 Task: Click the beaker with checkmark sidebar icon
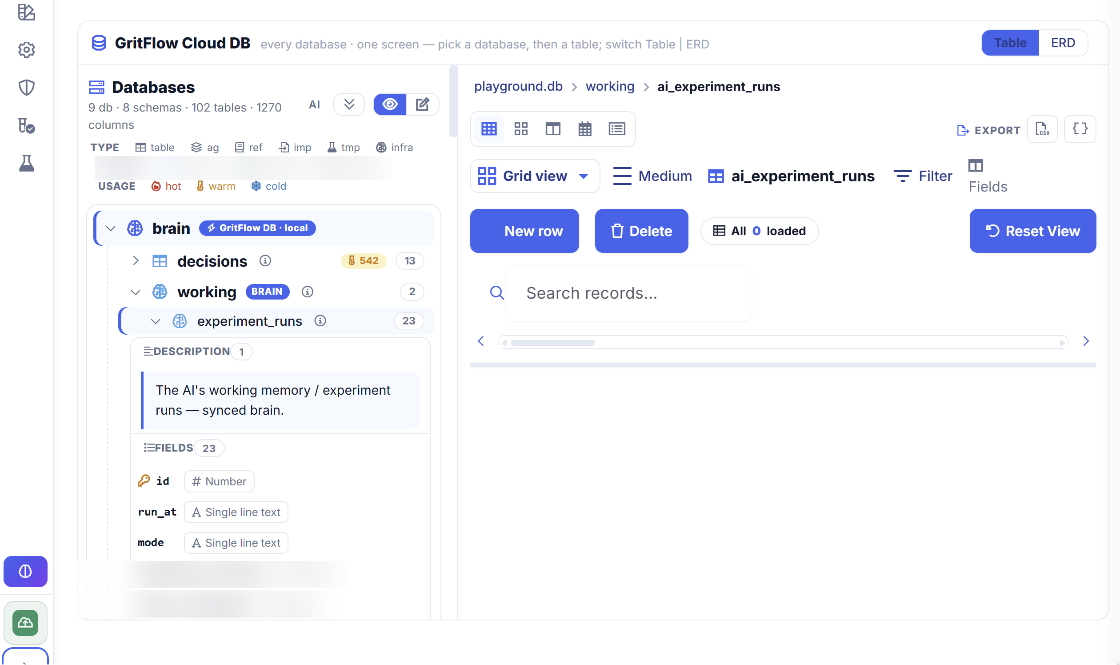(26, 126)
